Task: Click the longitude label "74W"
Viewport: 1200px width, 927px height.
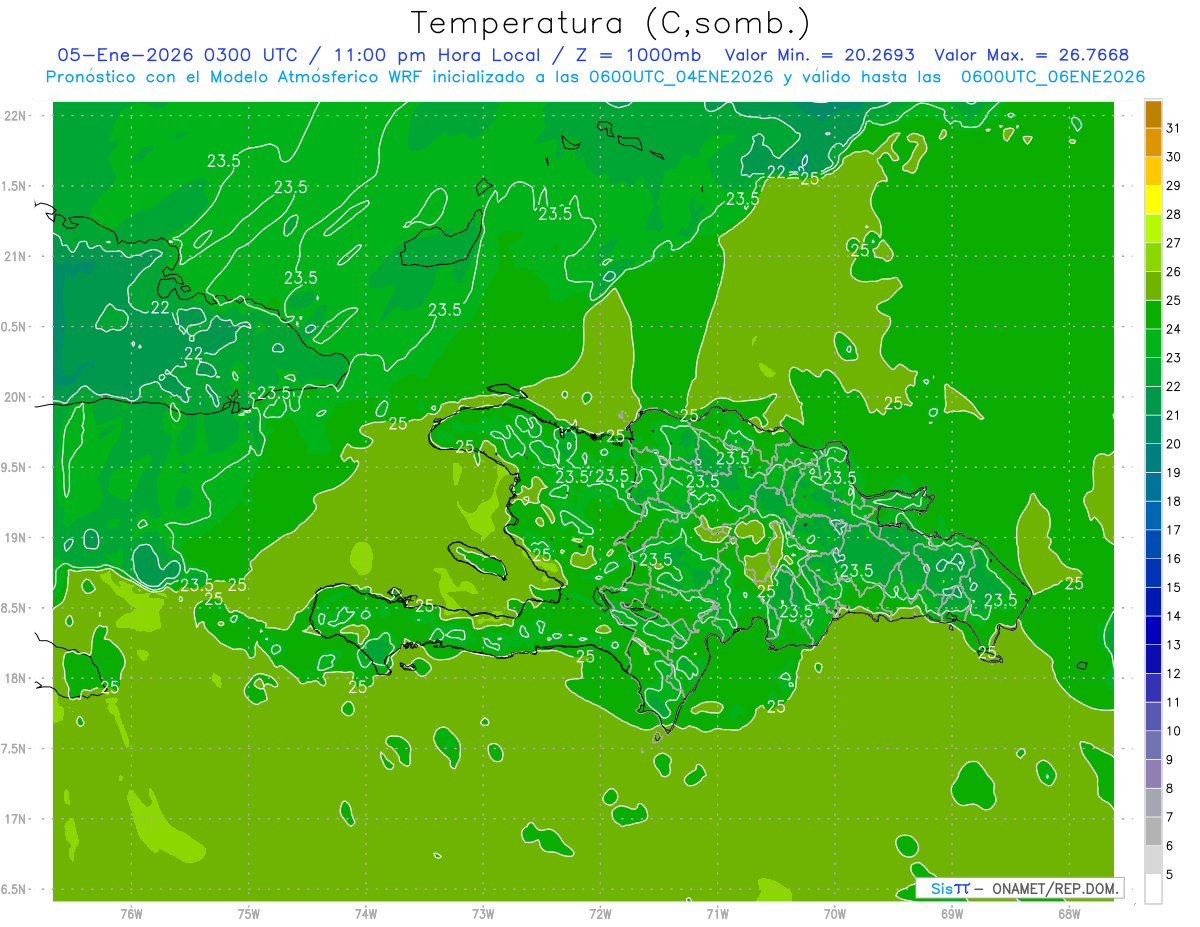Action: [366, 913]
